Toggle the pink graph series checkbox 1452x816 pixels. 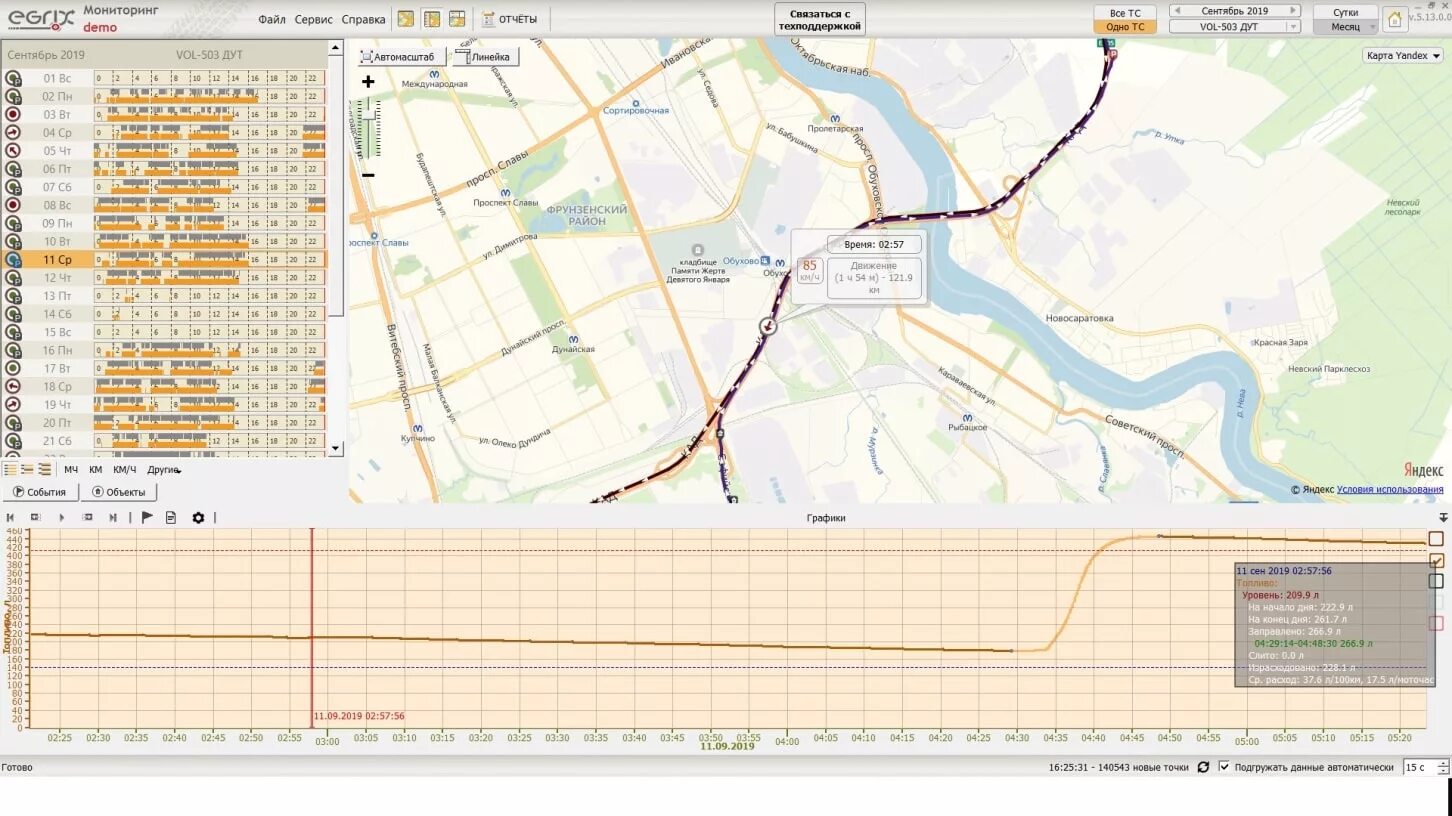click(1437, 623)
